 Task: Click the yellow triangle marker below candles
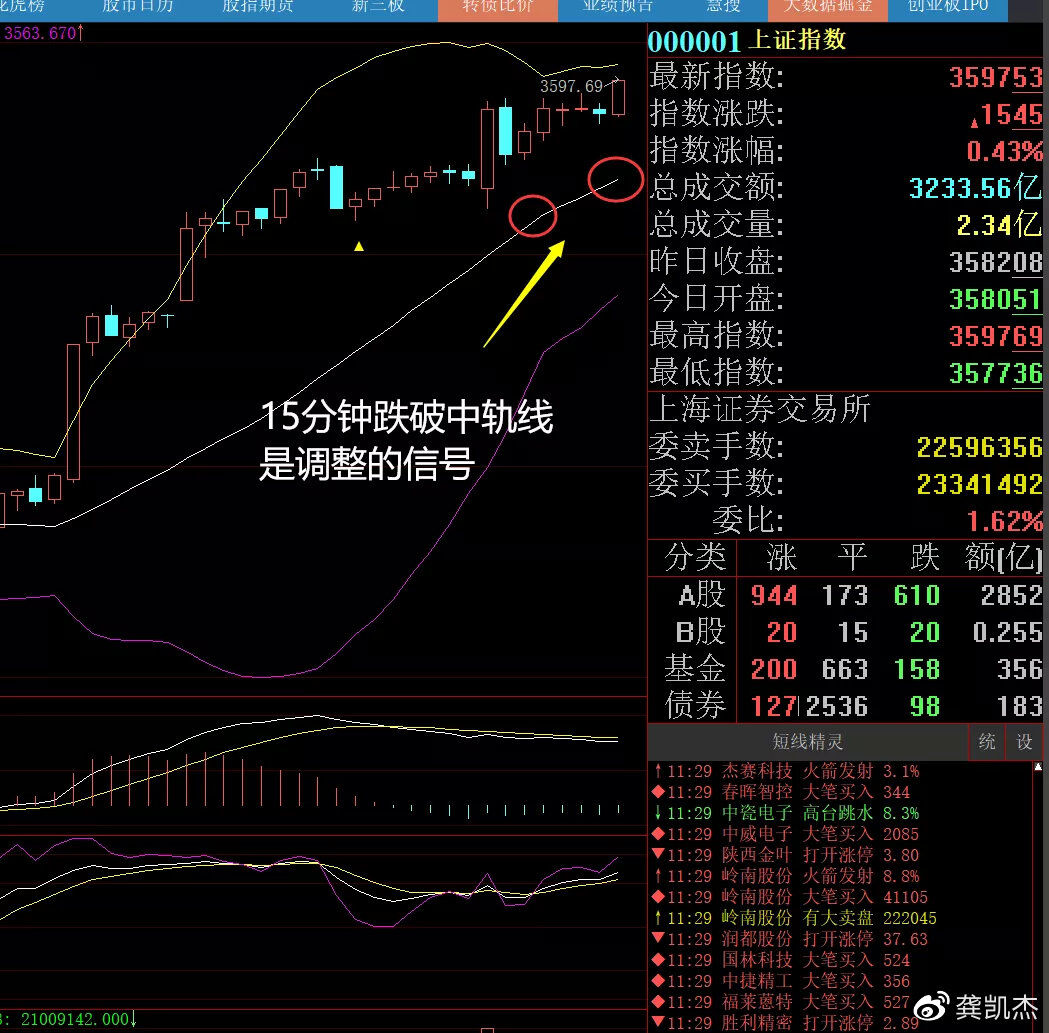pos(359,245)
